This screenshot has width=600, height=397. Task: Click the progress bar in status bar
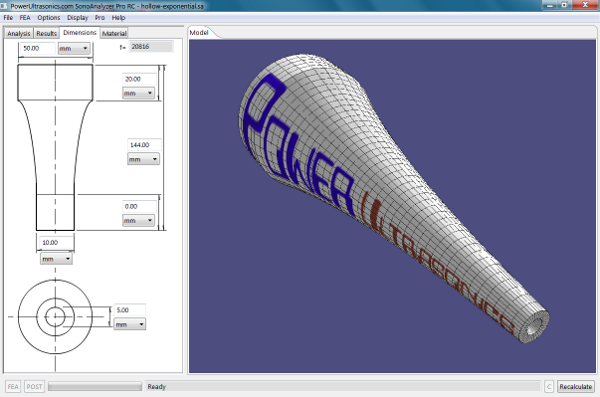95,386
